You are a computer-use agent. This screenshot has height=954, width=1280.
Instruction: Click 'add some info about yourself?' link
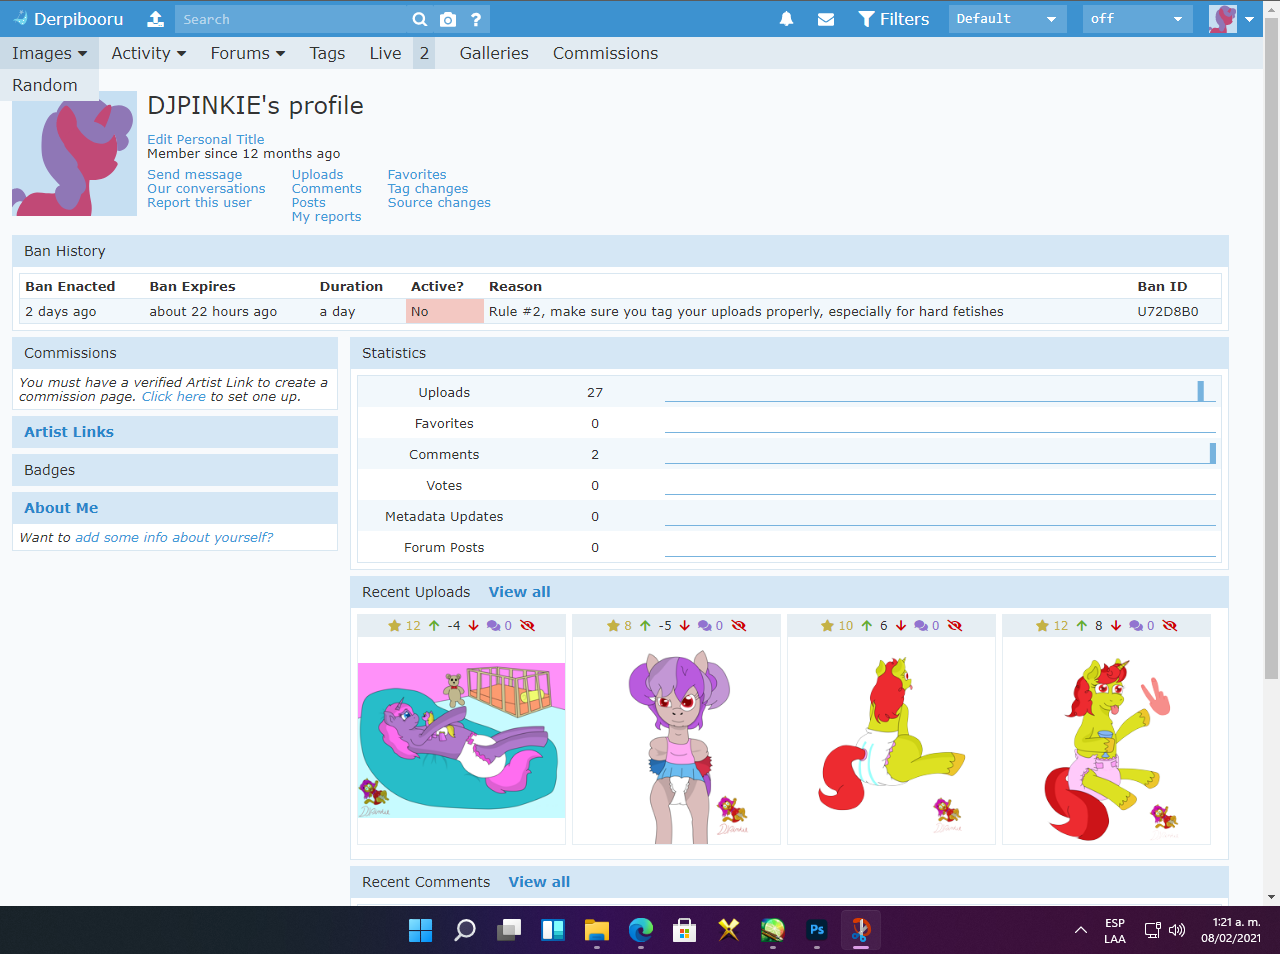pyautogui.click(x=174, y=538)
